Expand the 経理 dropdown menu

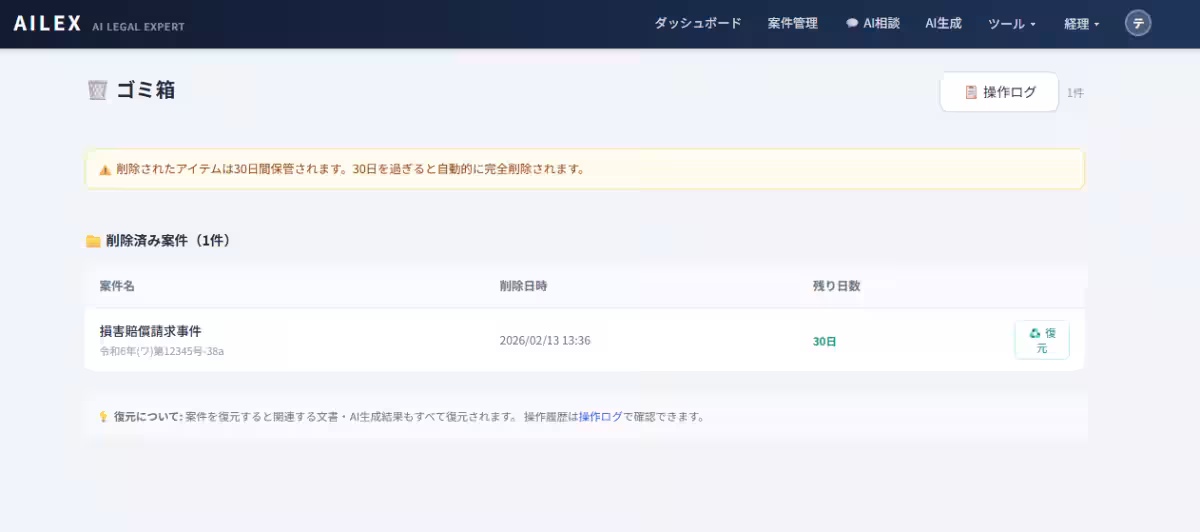(x=1081, y=24)
